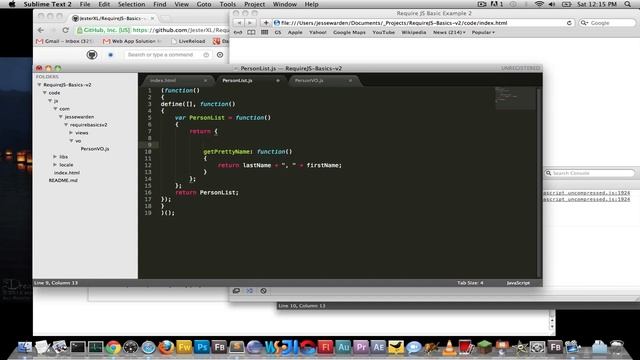Viewport: 640px width, 360px height.
Task: Open Minecraft grass block icon in dock
Action: 484,347
